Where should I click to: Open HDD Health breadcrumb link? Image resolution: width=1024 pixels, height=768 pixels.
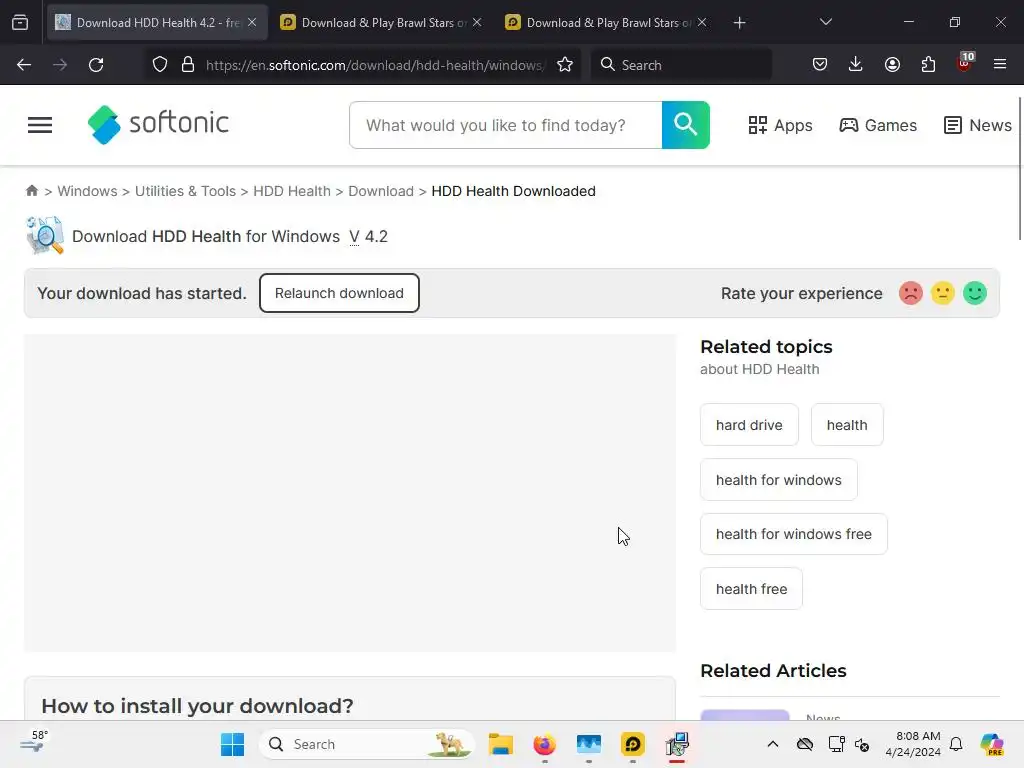click(x=292, y=191)
